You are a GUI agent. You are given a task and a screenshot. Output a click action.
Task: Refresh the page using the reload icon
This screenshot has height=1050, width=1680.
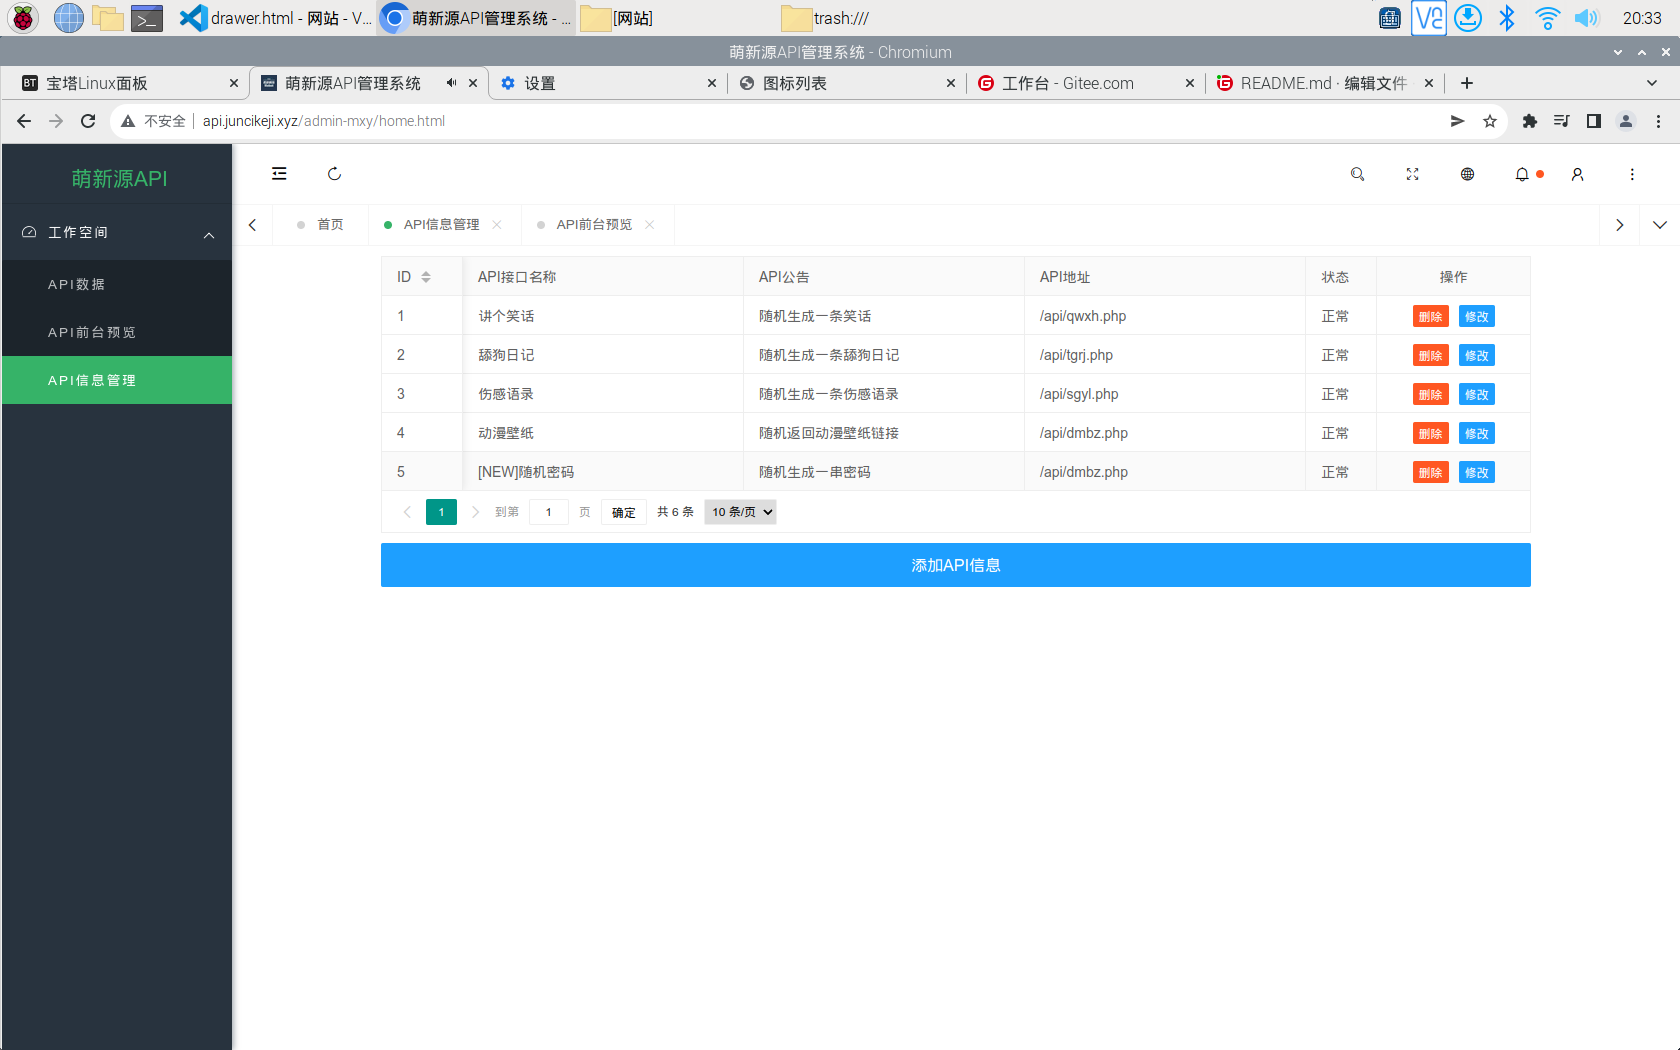point(334,173)
